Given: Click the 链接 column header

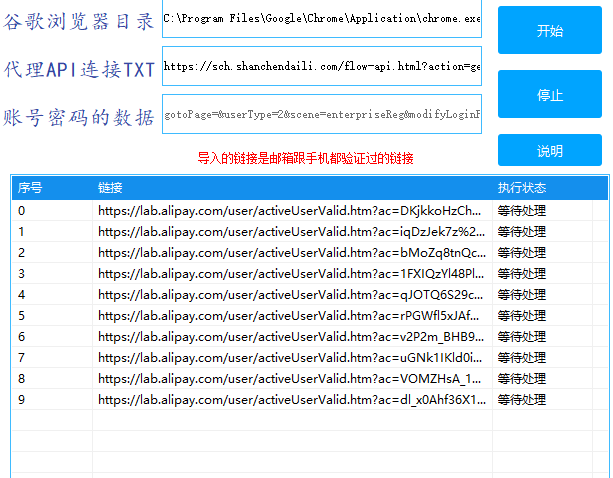Looking at the screenshot, I should click(110, 188).
